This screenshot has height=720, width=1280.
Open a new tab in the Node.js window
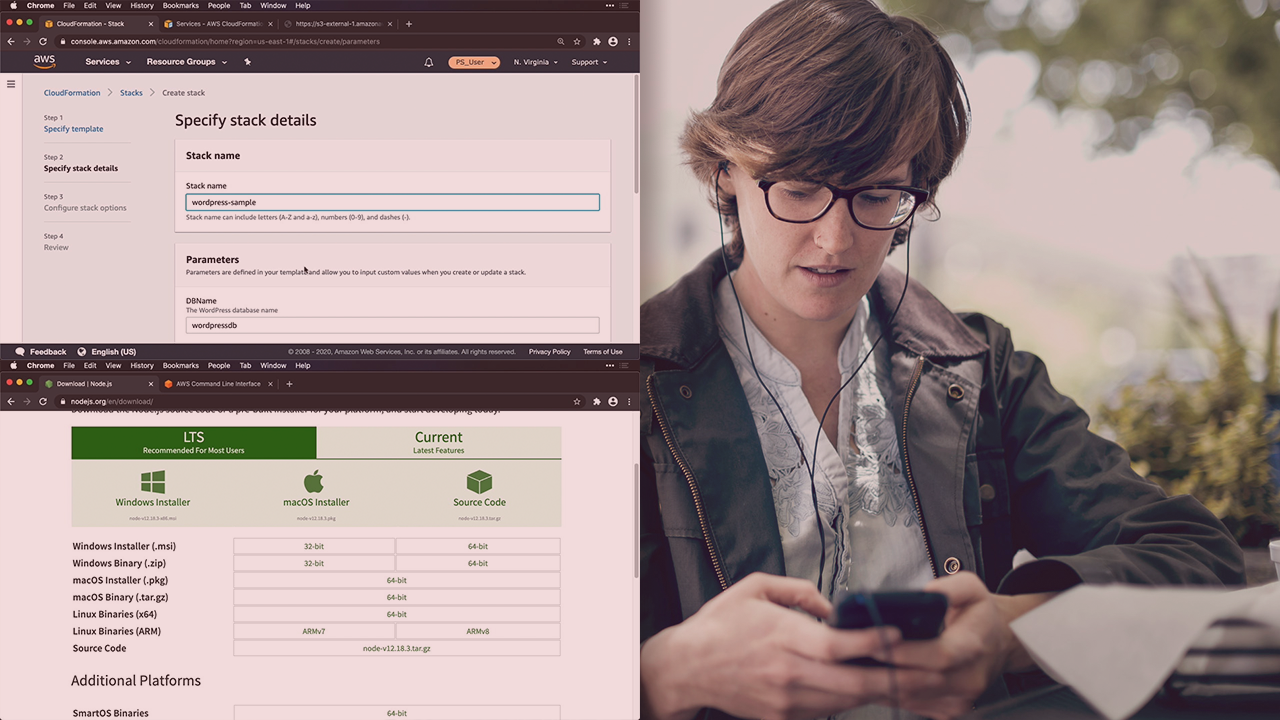[289, 383]
